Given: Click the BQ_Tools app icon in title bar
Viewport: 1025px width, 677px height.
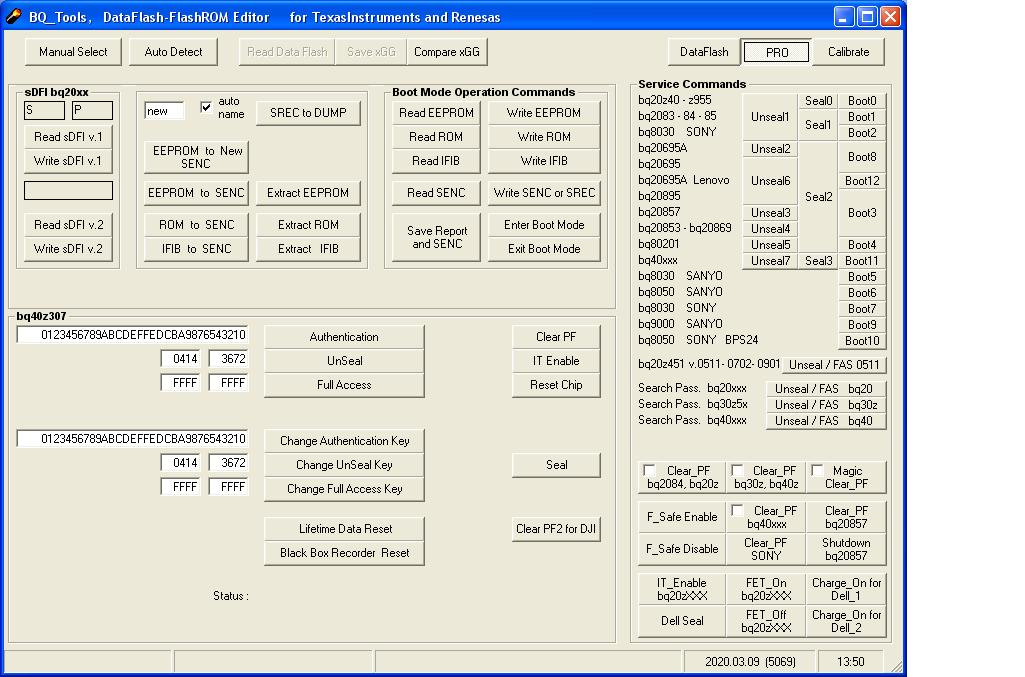Looking at the screenshot, I should tap(13, 16).
